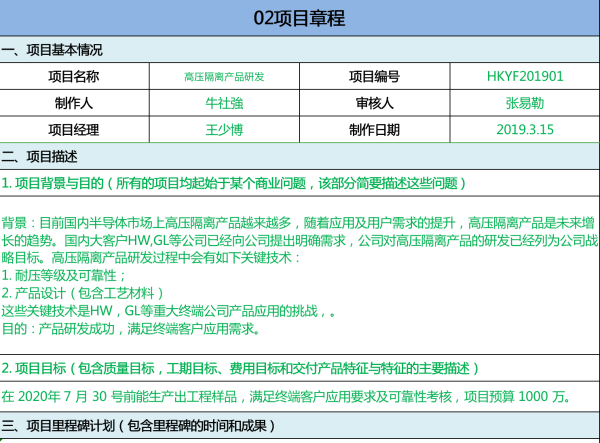
Task: Select the 制作人 label cell
Action: click(x=74, y=103)
